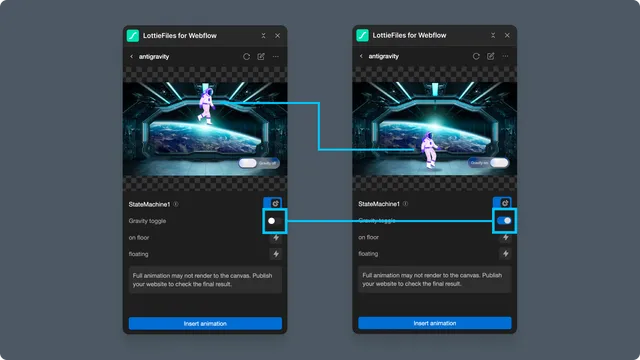The height and width of the screenshot is (360, 640).
Task: Open more options menu in right panel
Action: click(x=505, y=56)
